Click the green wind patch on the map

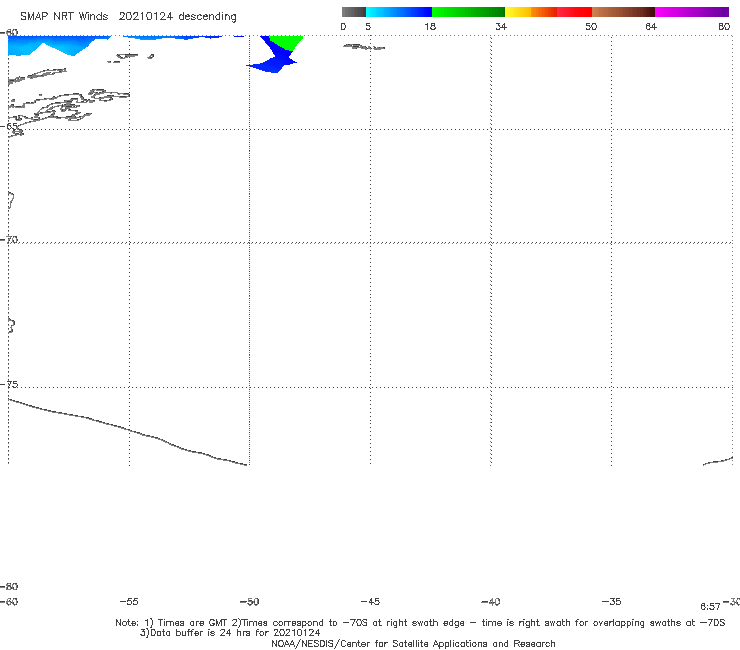(286, 42)
